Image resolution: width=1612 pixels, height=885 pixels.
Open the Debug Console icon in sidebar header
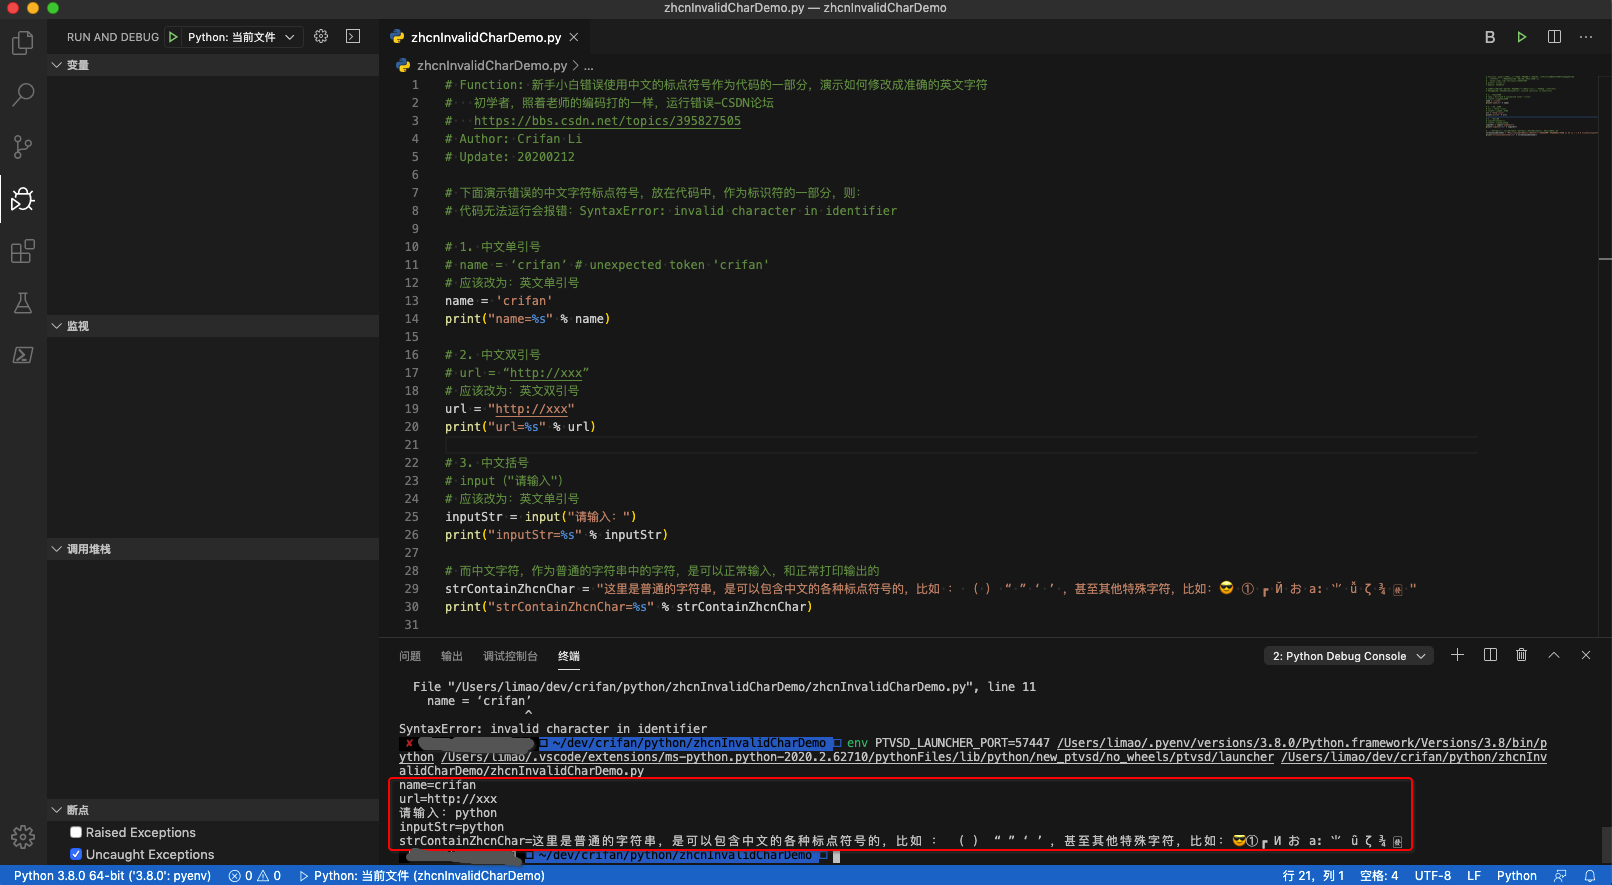click(x=353, y=36)
